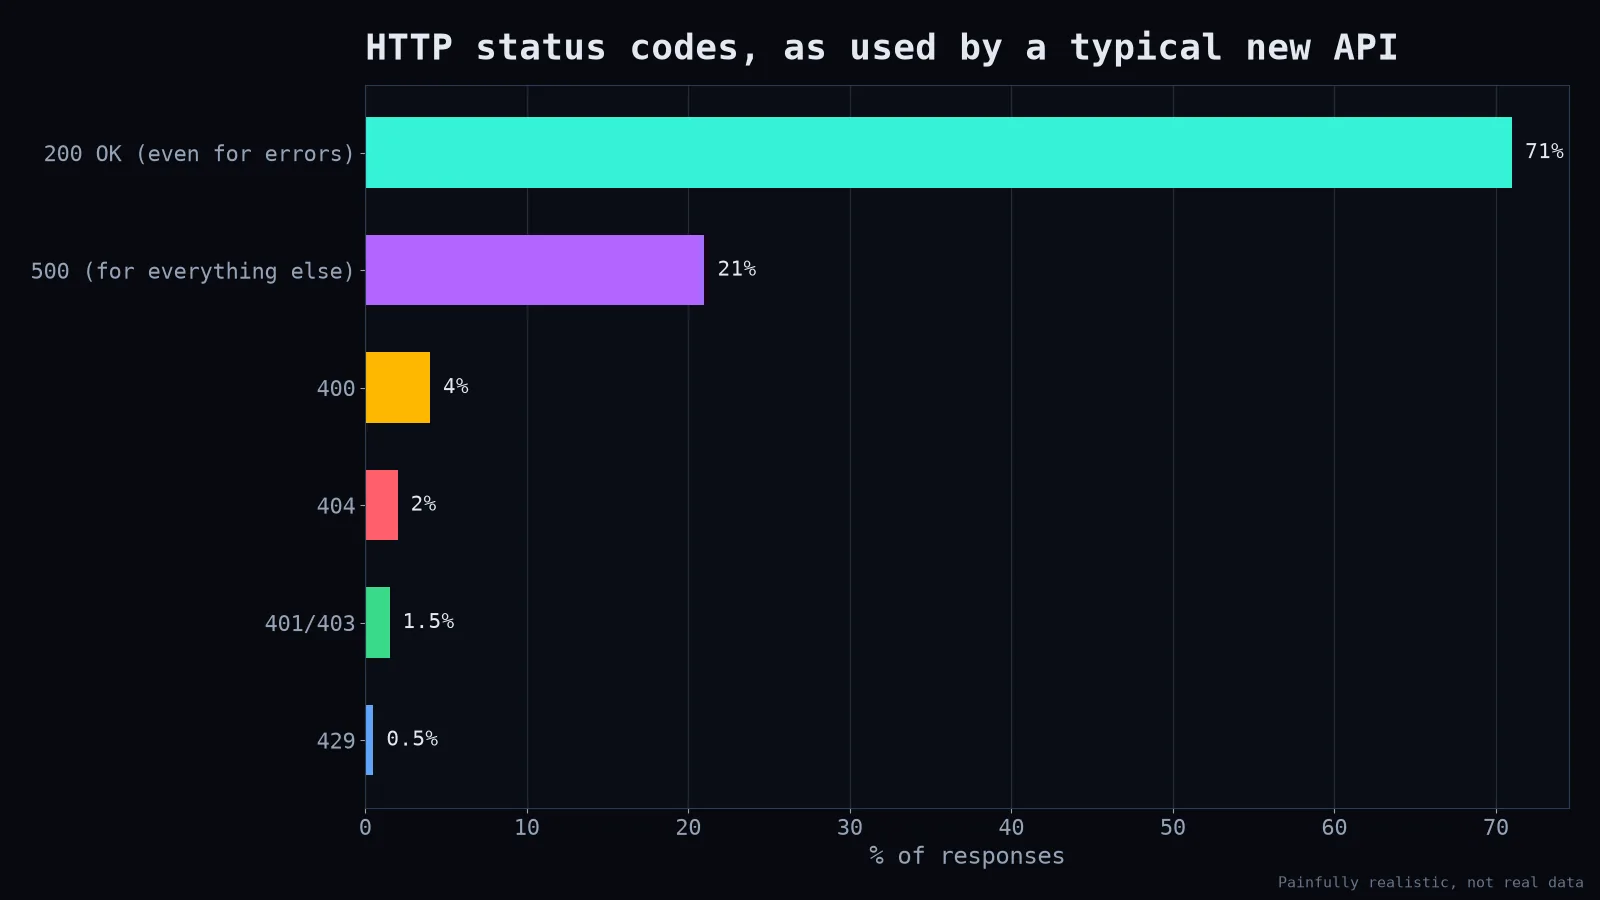Screen dimensions: 1600x900
Task: Click the x-axis tick label '20'
Action: pyautogui.click(x=688, y=827)
